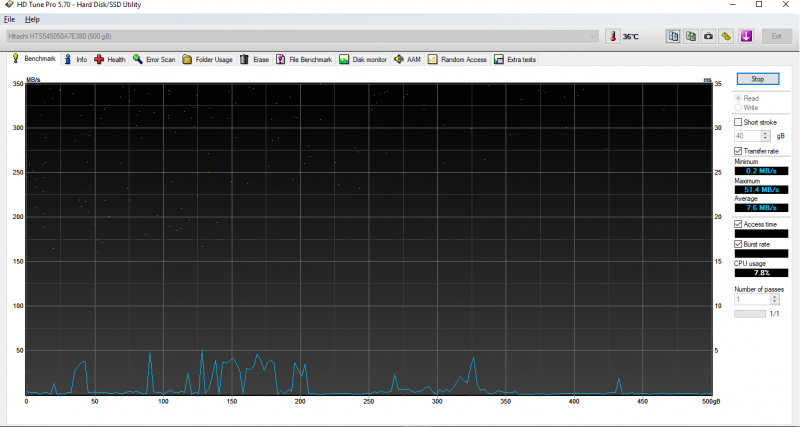Toggle the Access time checkbox
The width and height of the screenshot is (800, 427).
[739, 224]
